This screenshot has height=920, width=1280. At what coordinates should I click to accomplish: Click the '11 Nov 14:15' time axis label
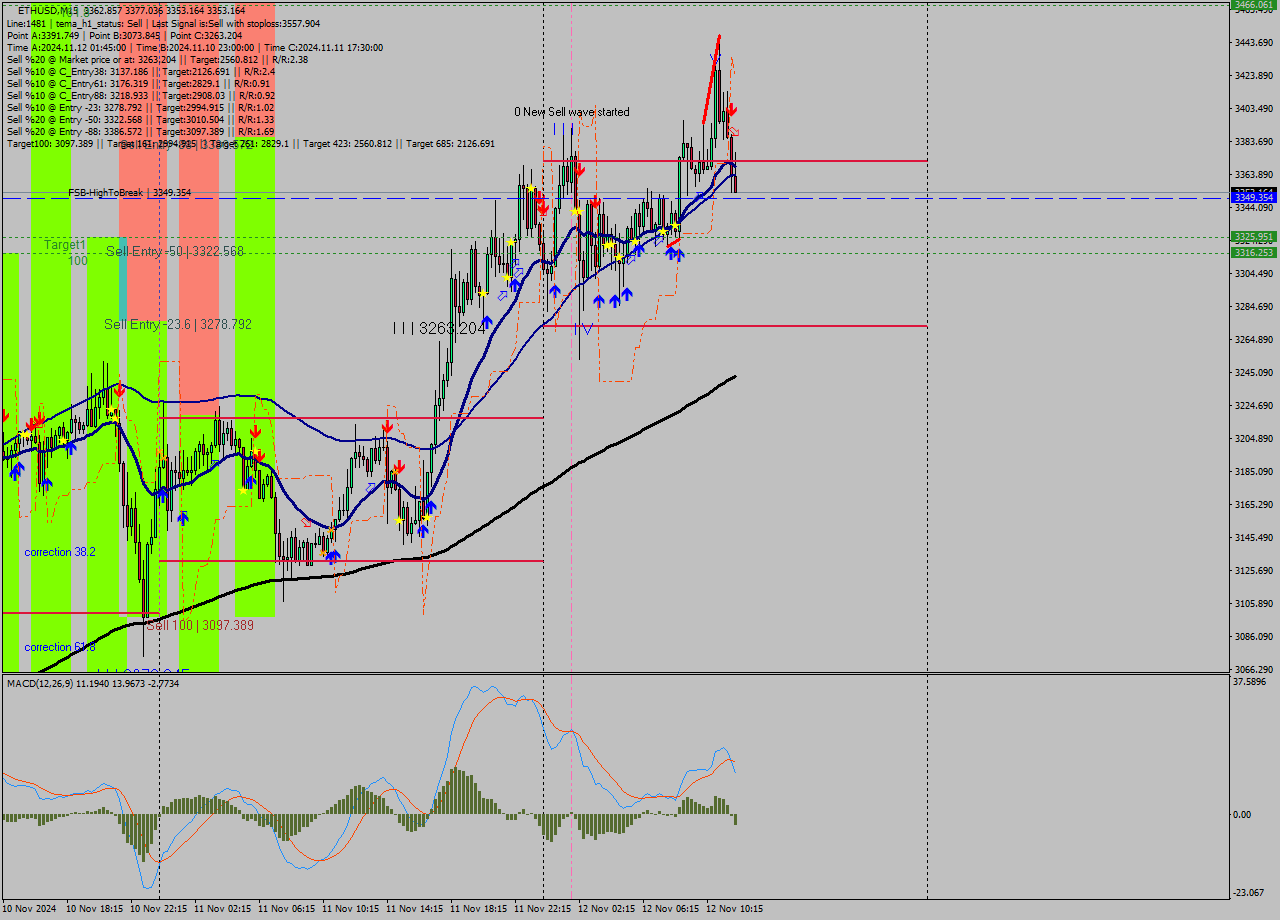click(415, 909)
